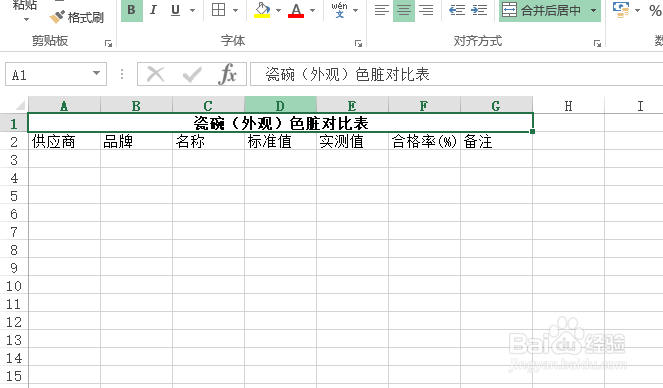Open fill color dropdown arrow
This screenshot has height=388, width=663.
click(278, 10)
